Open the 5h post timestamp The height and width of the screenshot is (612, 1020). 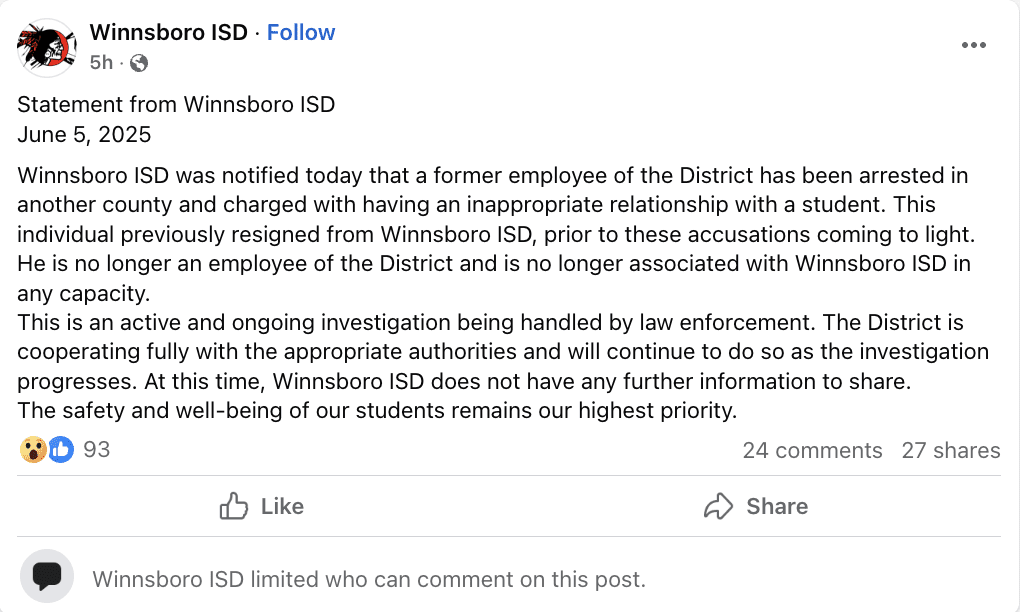pos(101,62)
